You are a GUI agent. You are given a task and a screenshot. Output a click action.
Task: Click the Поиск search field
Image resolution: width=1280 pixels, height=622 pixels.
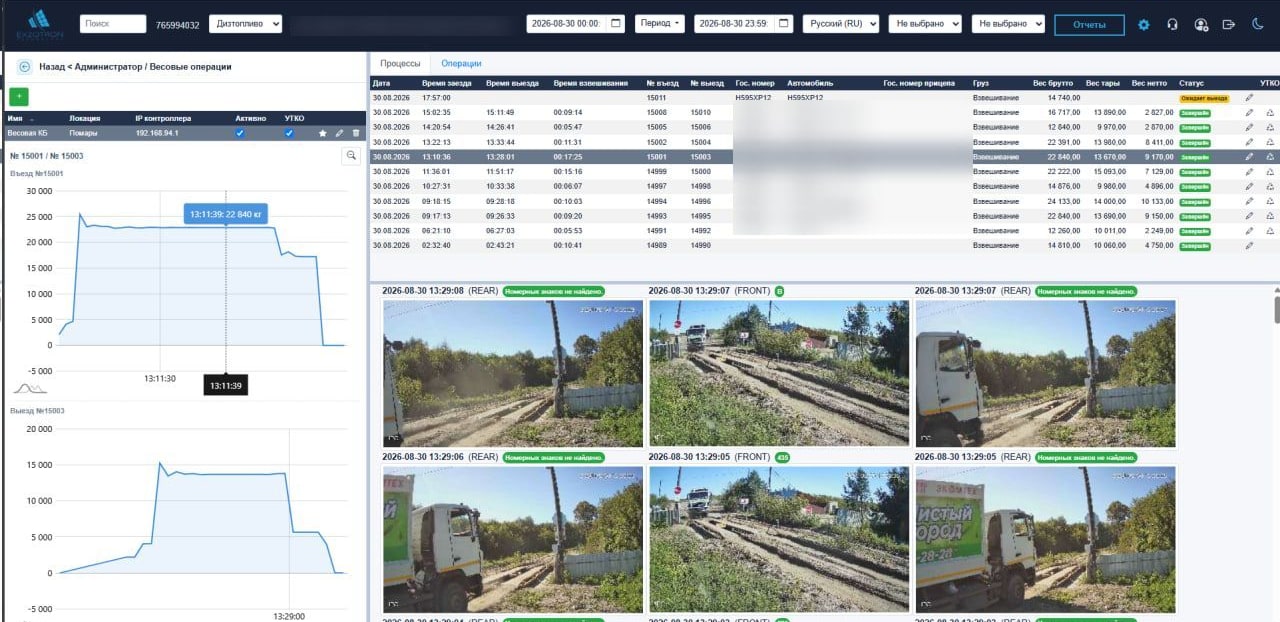point(113,24)
